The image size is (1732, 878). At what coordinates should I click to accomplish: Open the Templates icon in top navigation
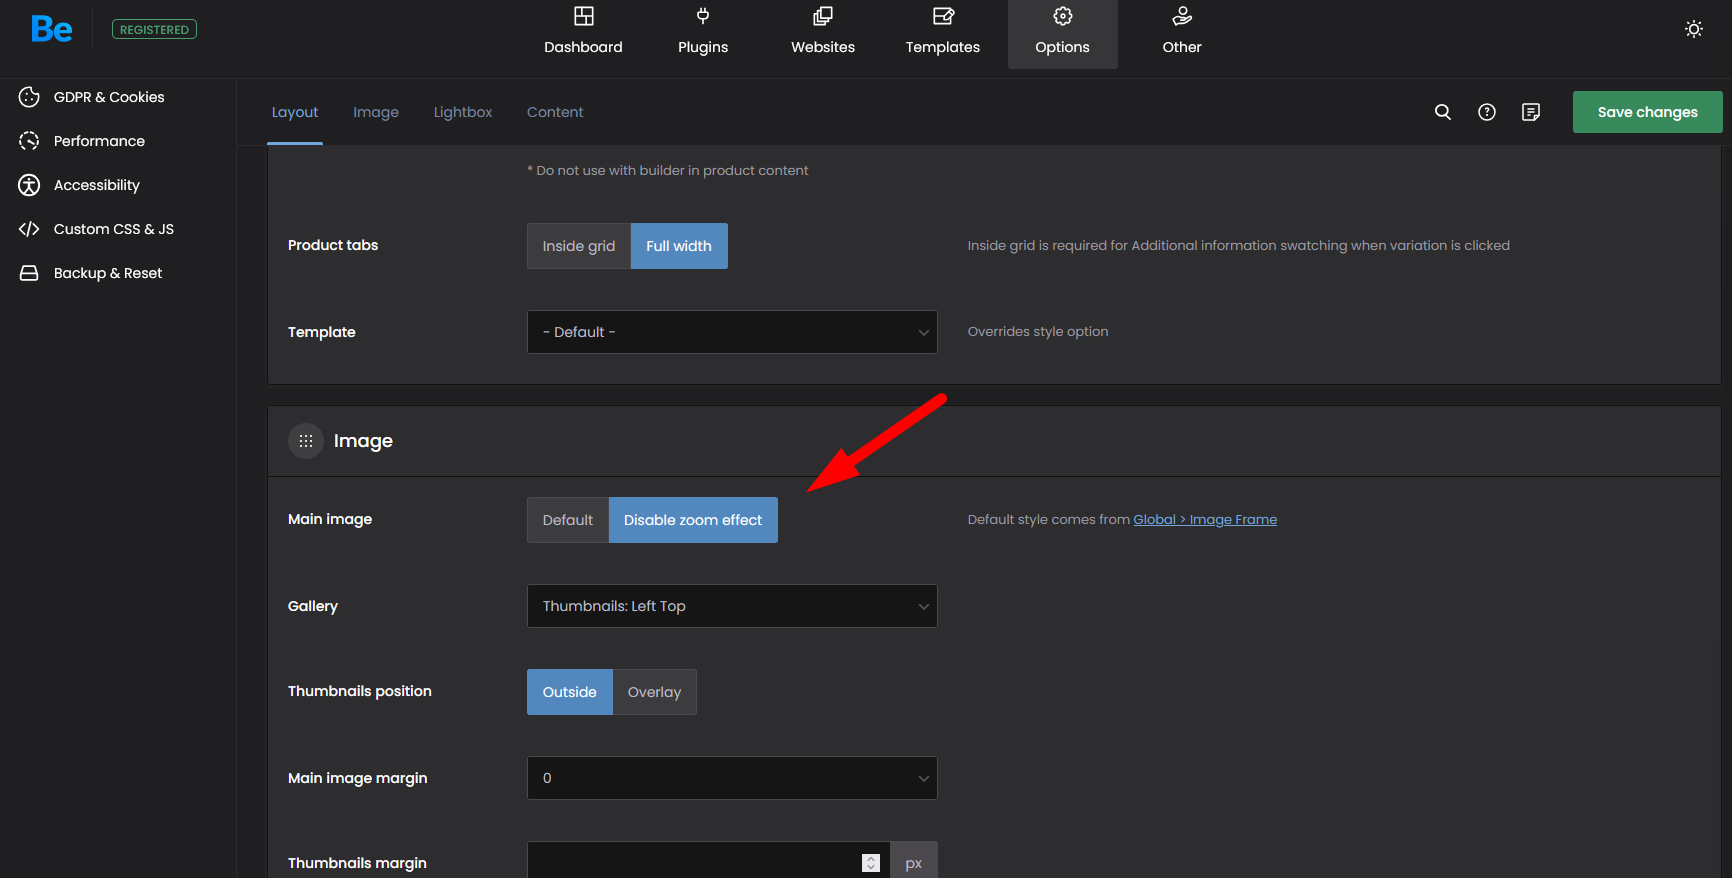point(943,16)
